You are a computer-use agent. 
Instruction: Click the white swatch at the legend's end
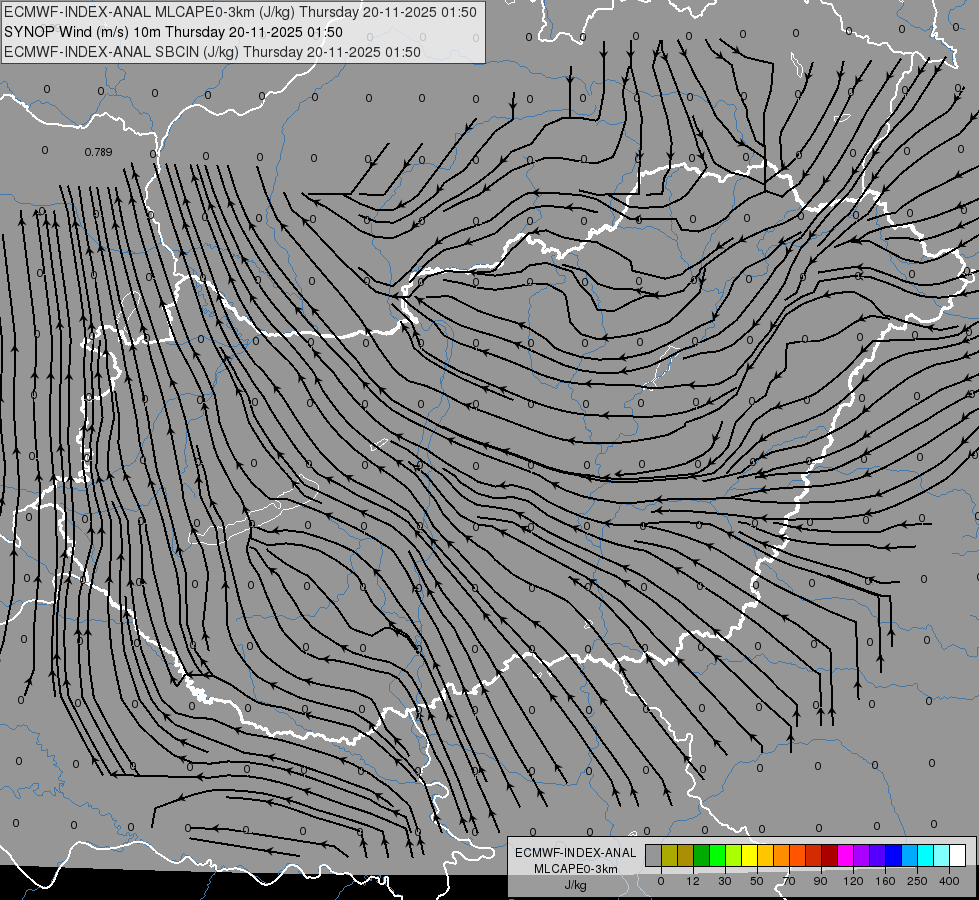[x=958, y=855]
